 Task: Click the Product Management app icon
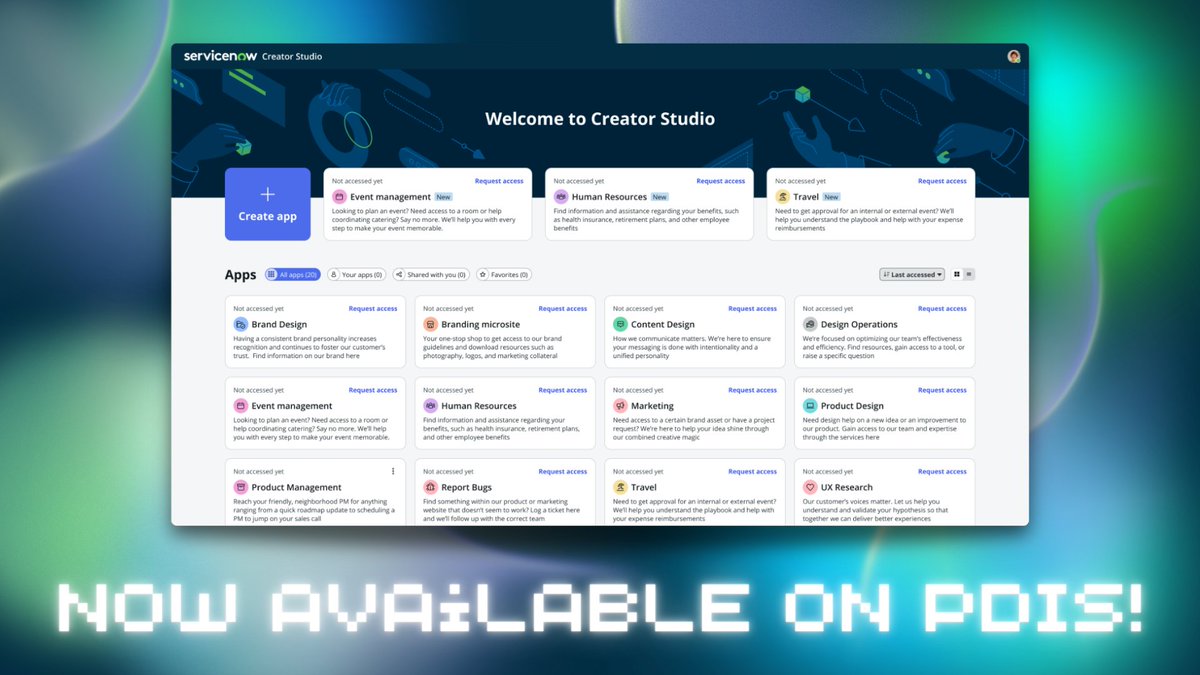pyautogui.click(x=240, y=487)
